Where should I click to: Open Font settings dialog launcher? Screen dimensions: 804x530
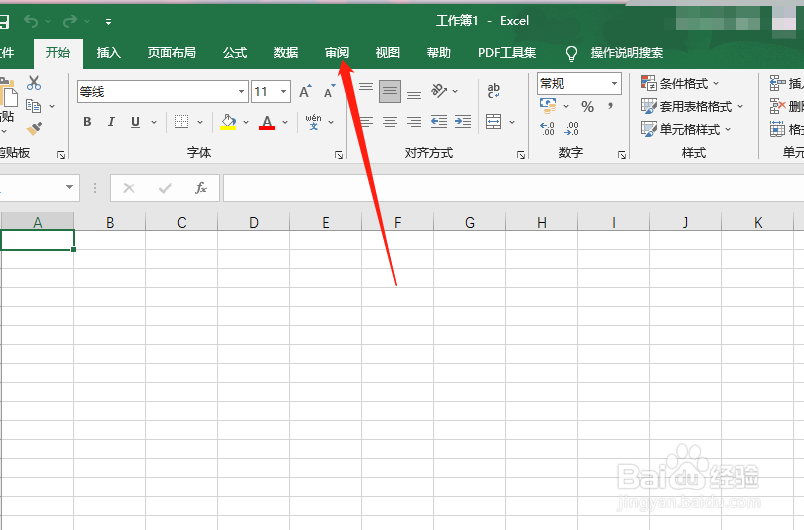339,155
